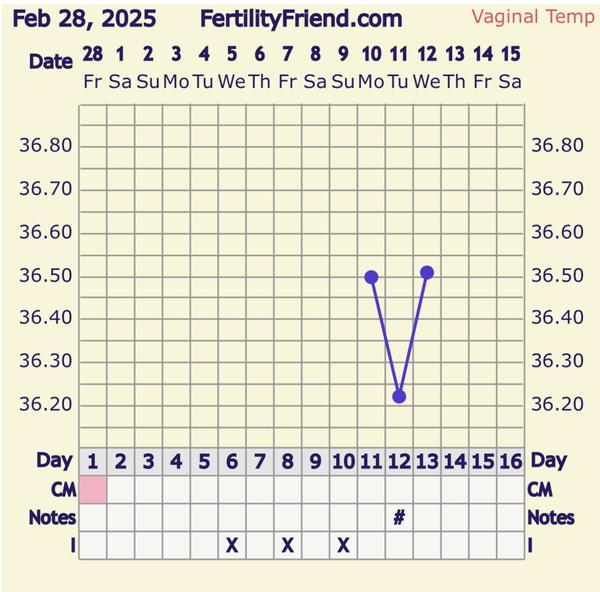
Task: Click the 36.20 label on right axis
Action: (x=557, y=405)
